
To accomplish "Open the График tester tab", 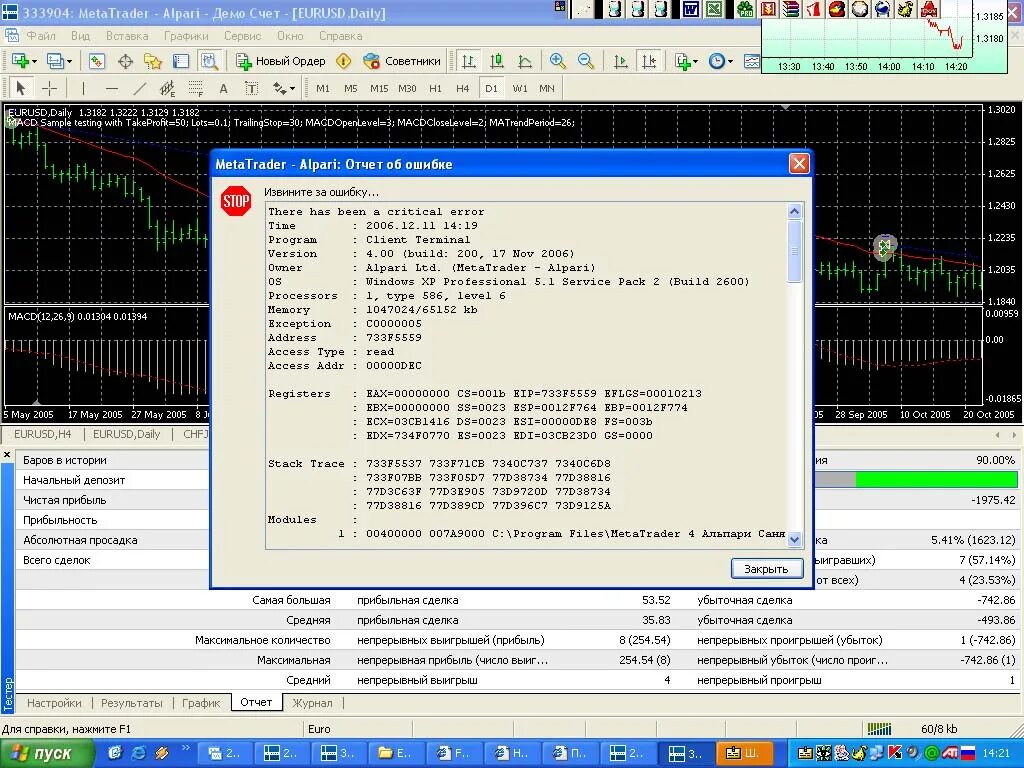I will click(201, 703).
